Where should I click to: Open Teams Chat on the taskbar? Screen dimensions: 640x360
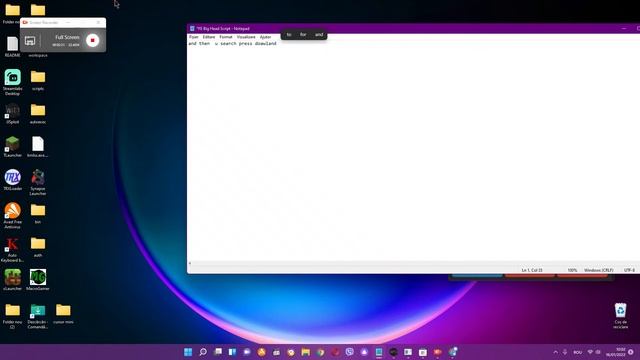(x=247, y=352)
